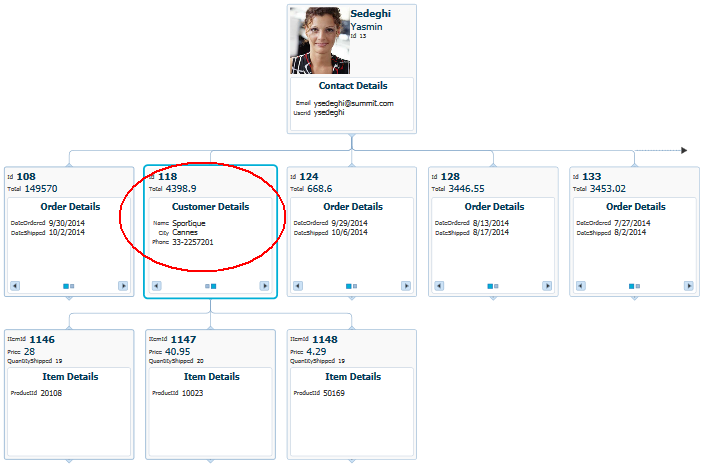Click the total 3453.02
703x470 pixels.
(608, 189)
